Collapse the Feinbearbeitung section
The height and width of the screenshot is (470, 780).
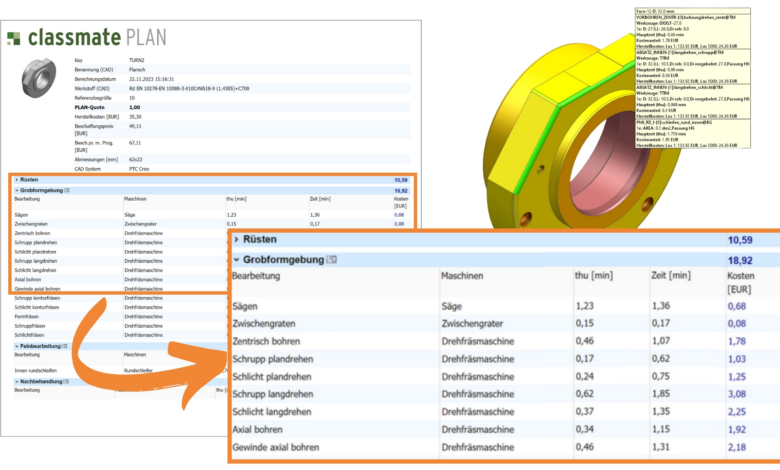(17, 346)
